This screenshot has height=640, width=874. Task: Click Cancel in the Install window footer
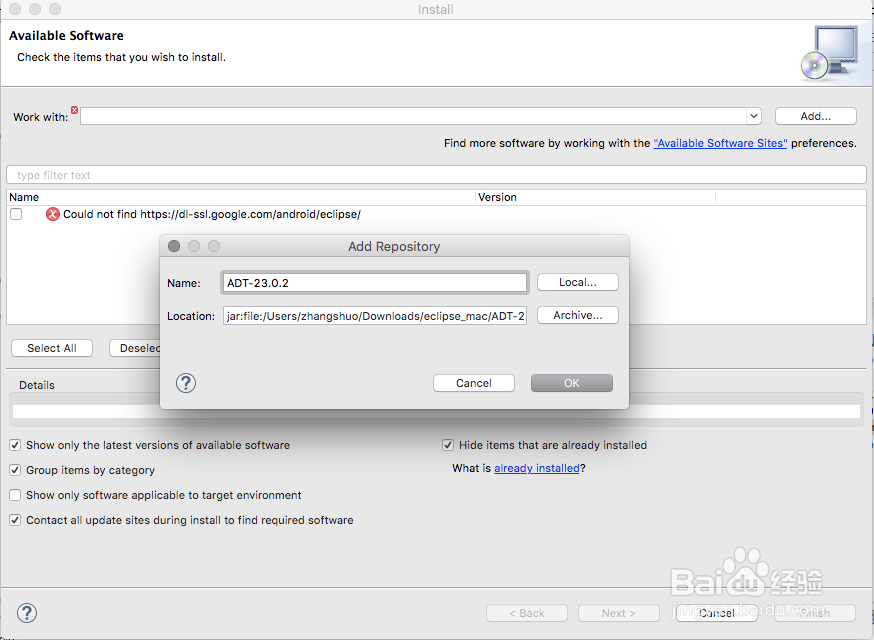[717, 613]
